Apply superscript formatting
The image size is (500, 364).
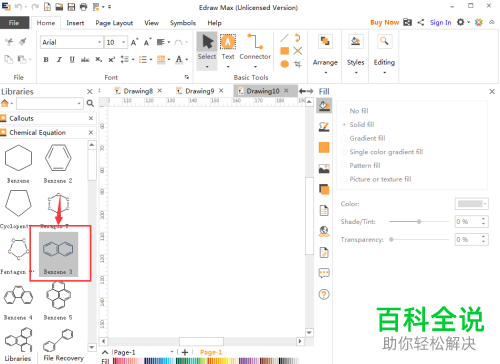click(111, 59)
